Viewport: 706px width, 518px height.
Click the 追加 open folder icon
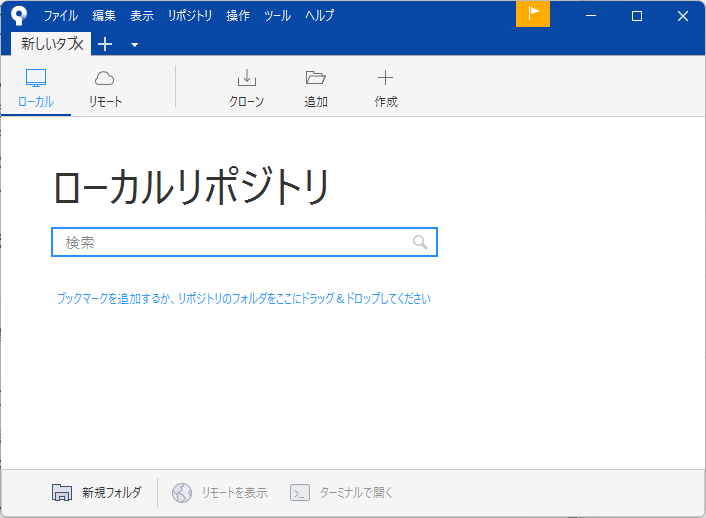316,79
